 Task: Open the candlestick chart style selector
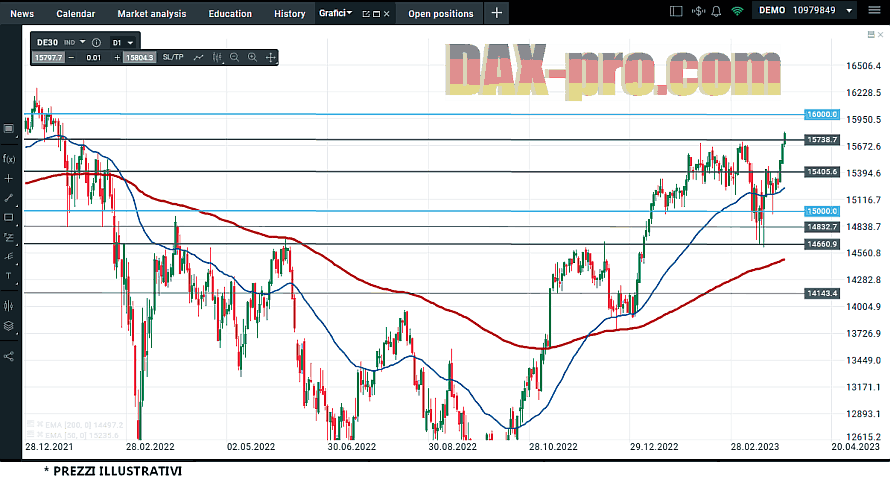[217, 57]
